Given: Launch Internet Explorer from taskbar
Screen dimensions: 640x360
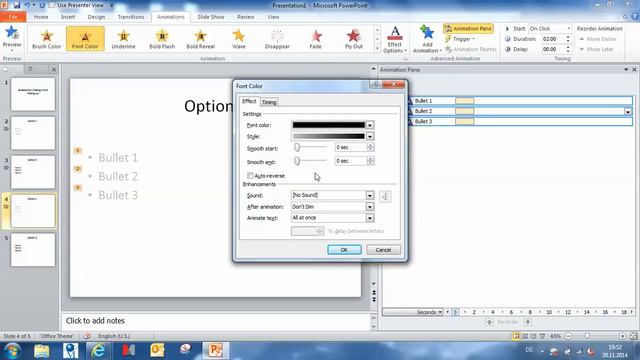Looking at the screenshot, I should pyautogui.click(x=98, y=351).
